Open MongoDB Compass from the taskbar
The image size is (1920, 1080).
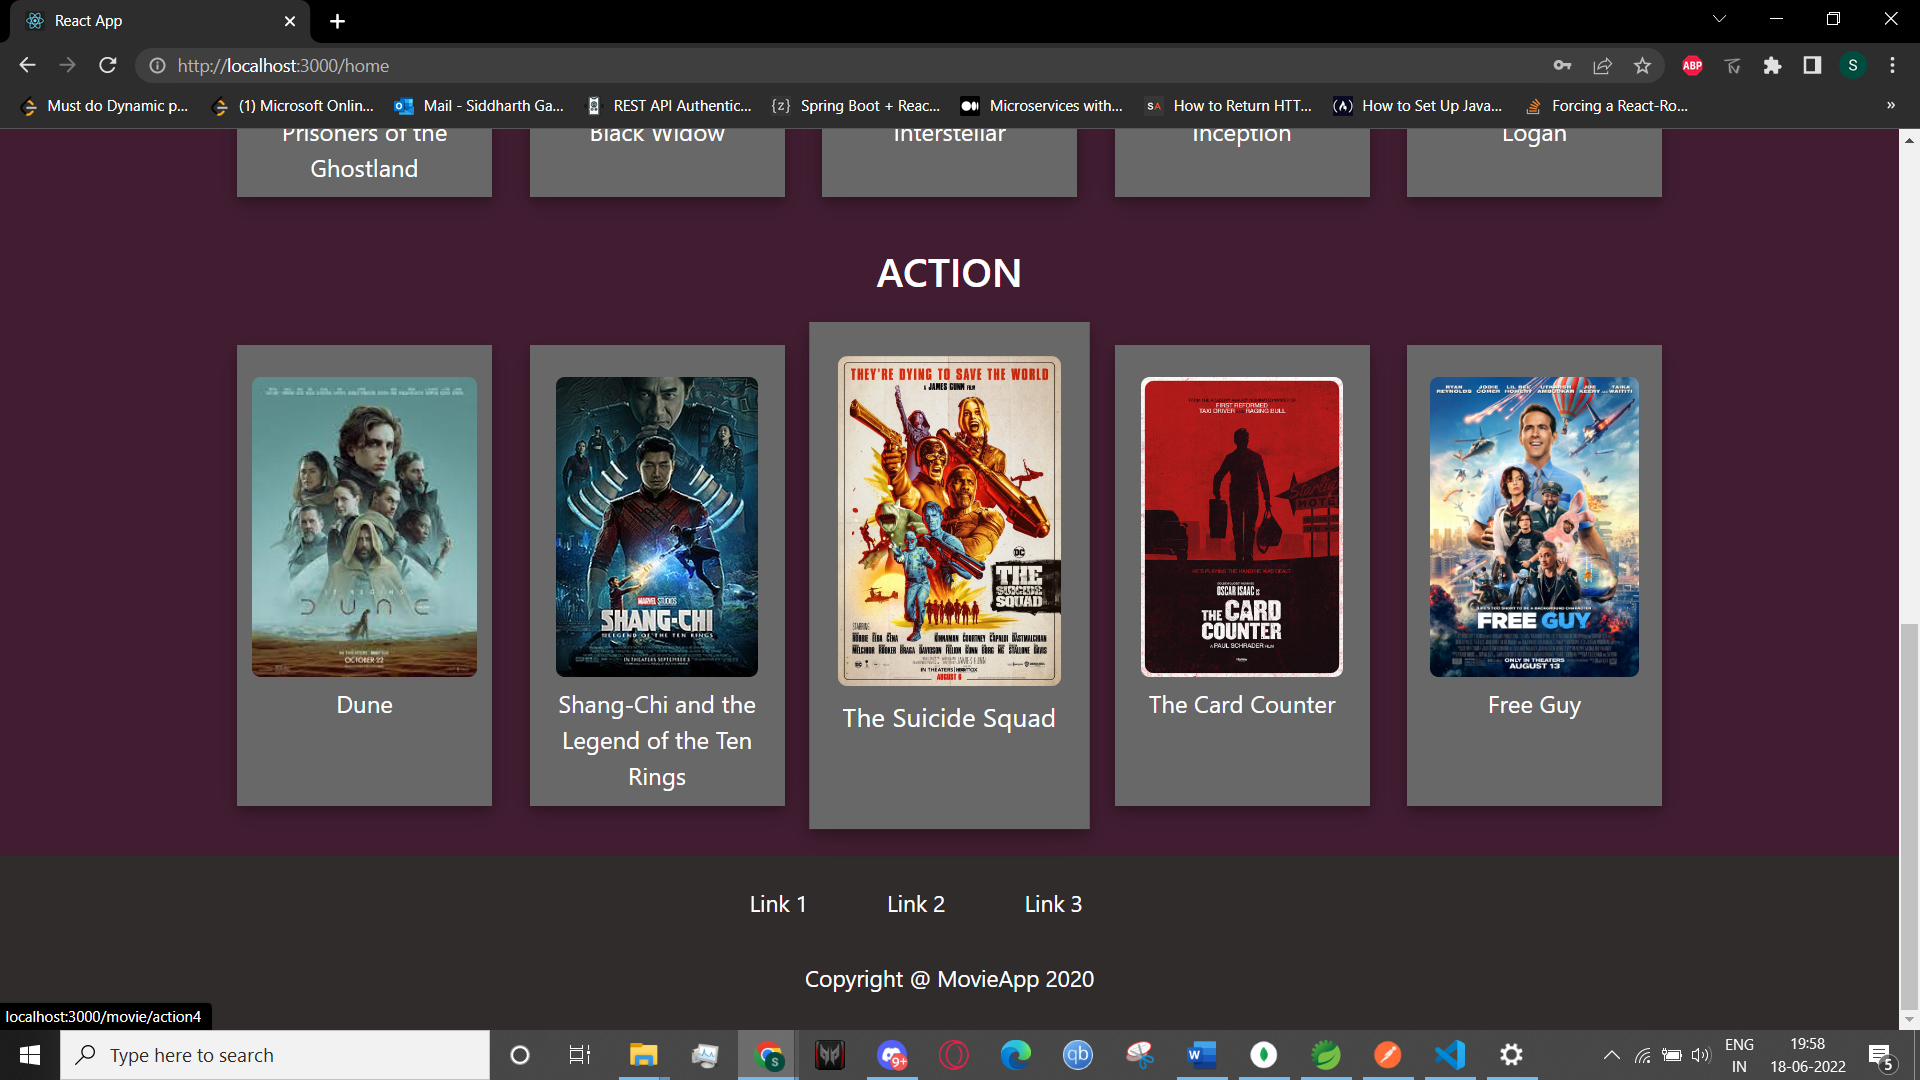[1264, 1055]
